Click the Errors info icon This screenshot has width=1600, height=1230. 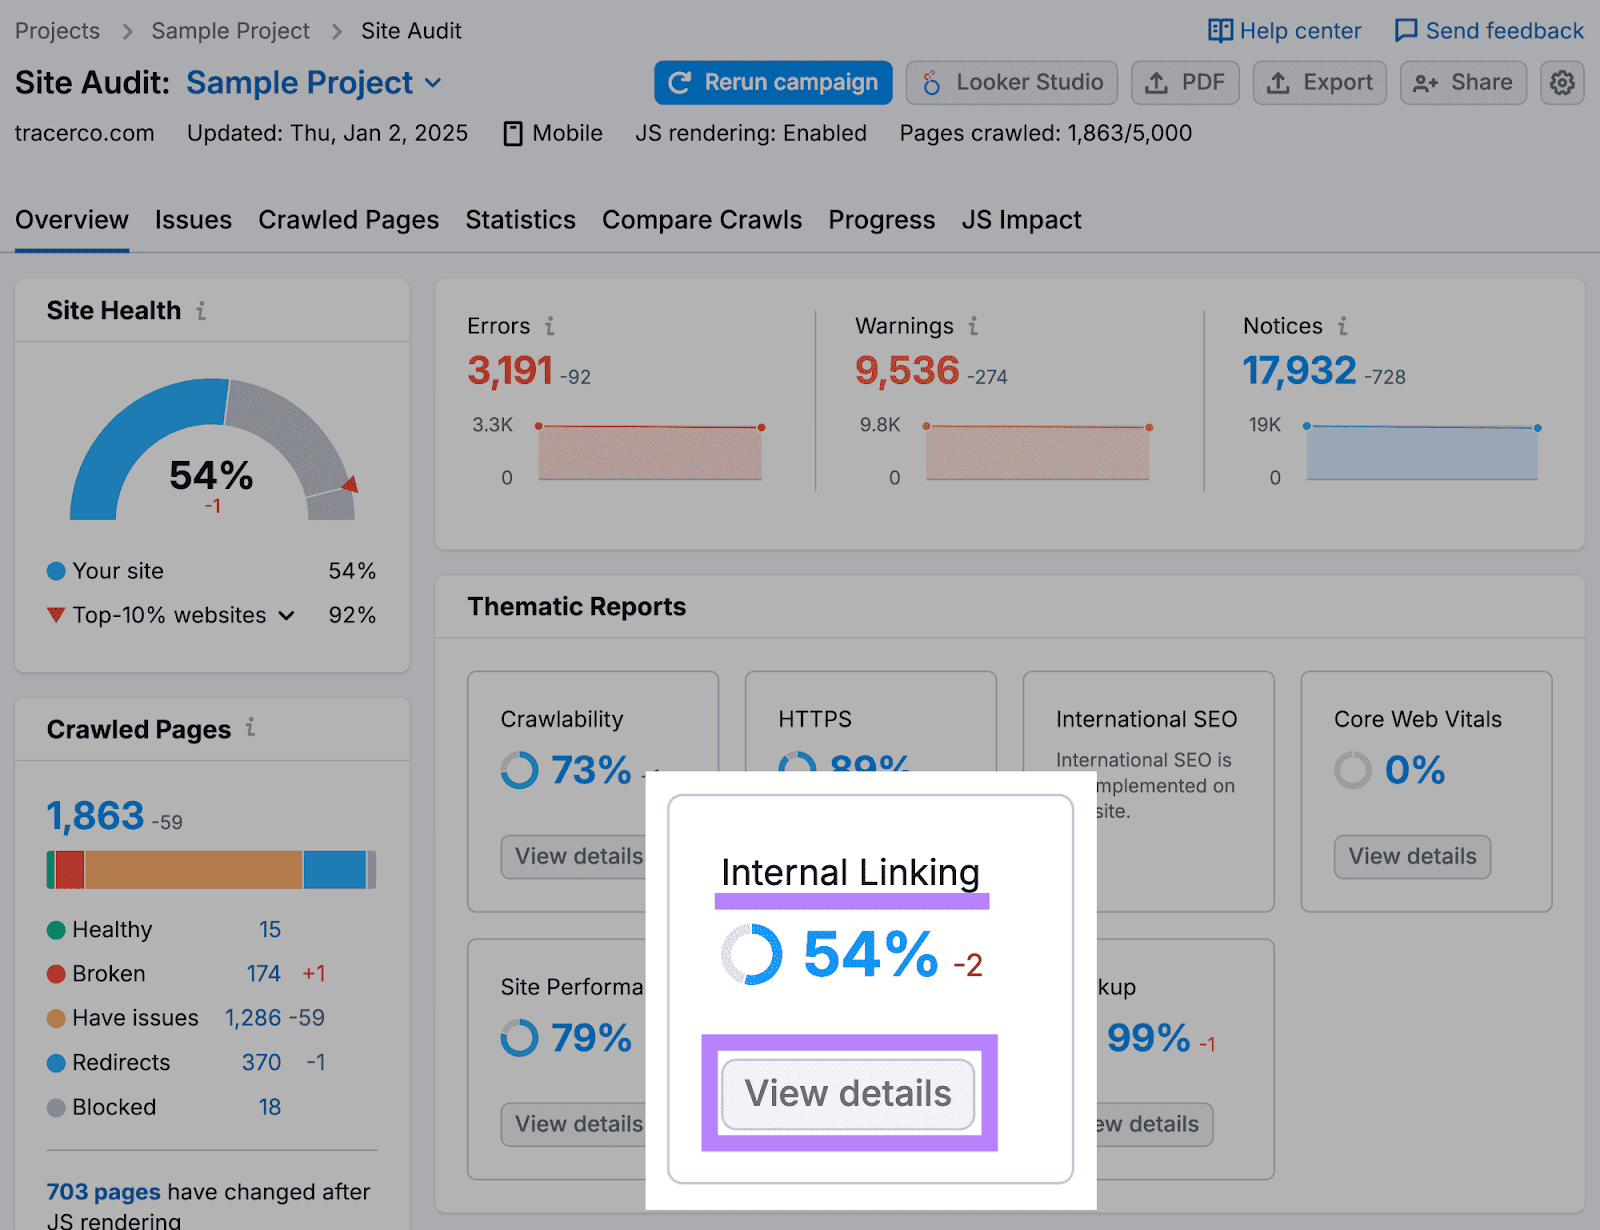coord(549,326)
